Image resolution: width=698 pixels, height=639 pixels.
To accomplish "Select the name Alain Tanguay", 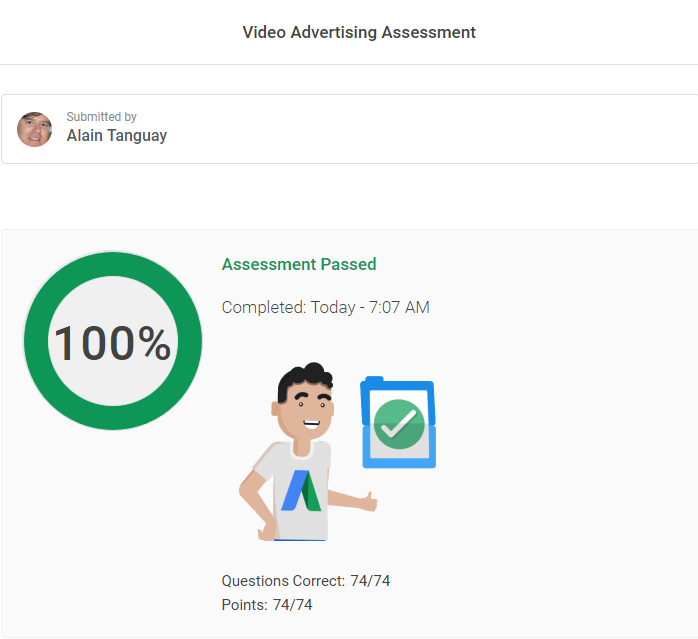I will [x=116, y=136].
